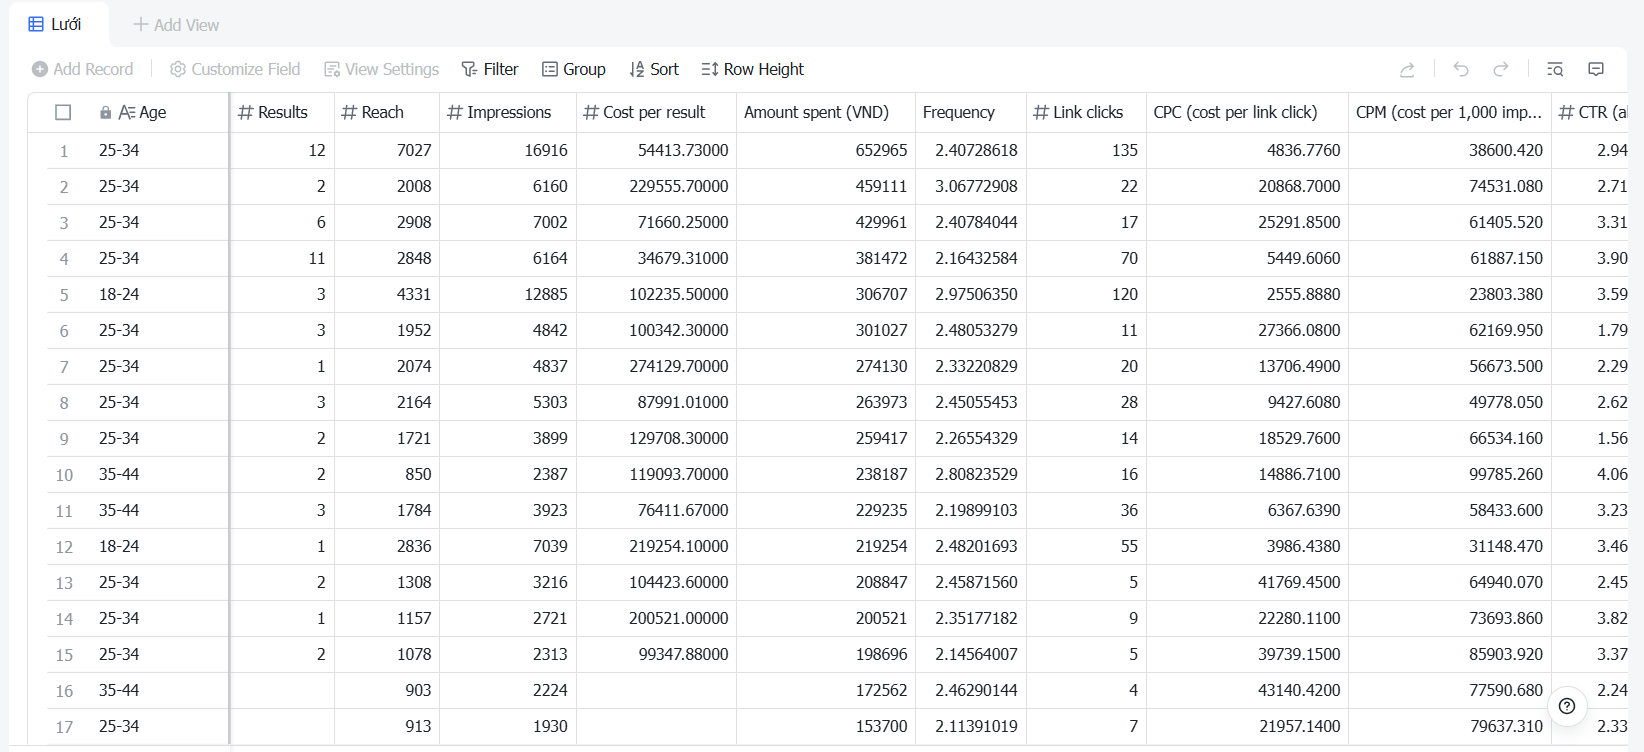The image size is (1644, 752).
Task: Click the CPM (cost per 1,000 imp... header
Action: 1450,112
